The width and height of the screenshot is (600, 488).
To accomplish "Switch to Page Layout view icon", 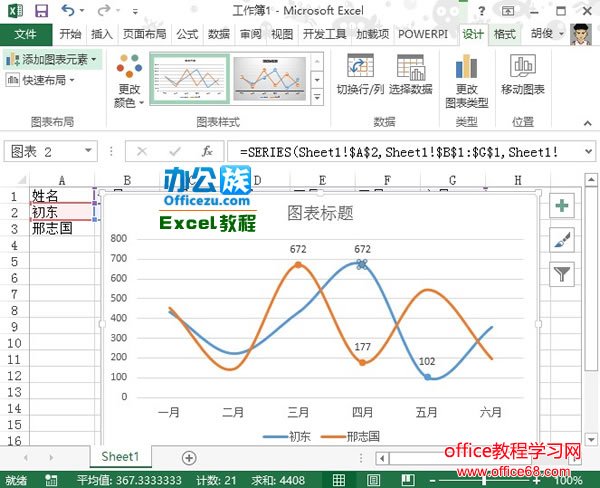I will (x=373, y=480).
